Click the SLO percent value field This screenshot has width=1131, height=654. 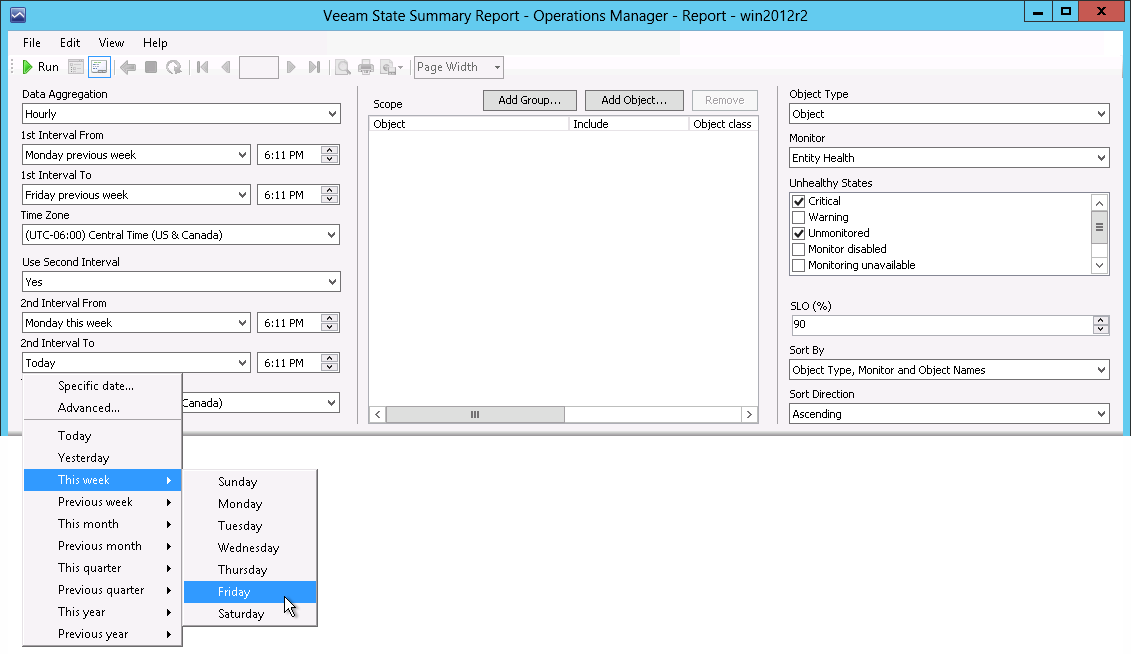click(x=941, y=324)
